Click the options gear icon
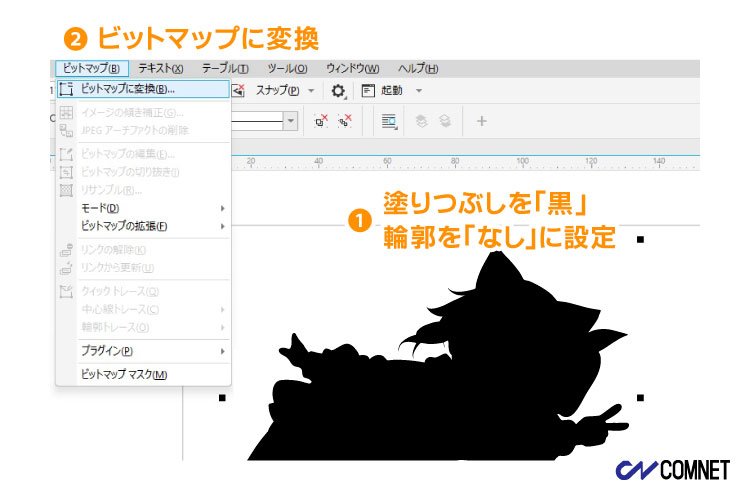 [x=338, y=90]
